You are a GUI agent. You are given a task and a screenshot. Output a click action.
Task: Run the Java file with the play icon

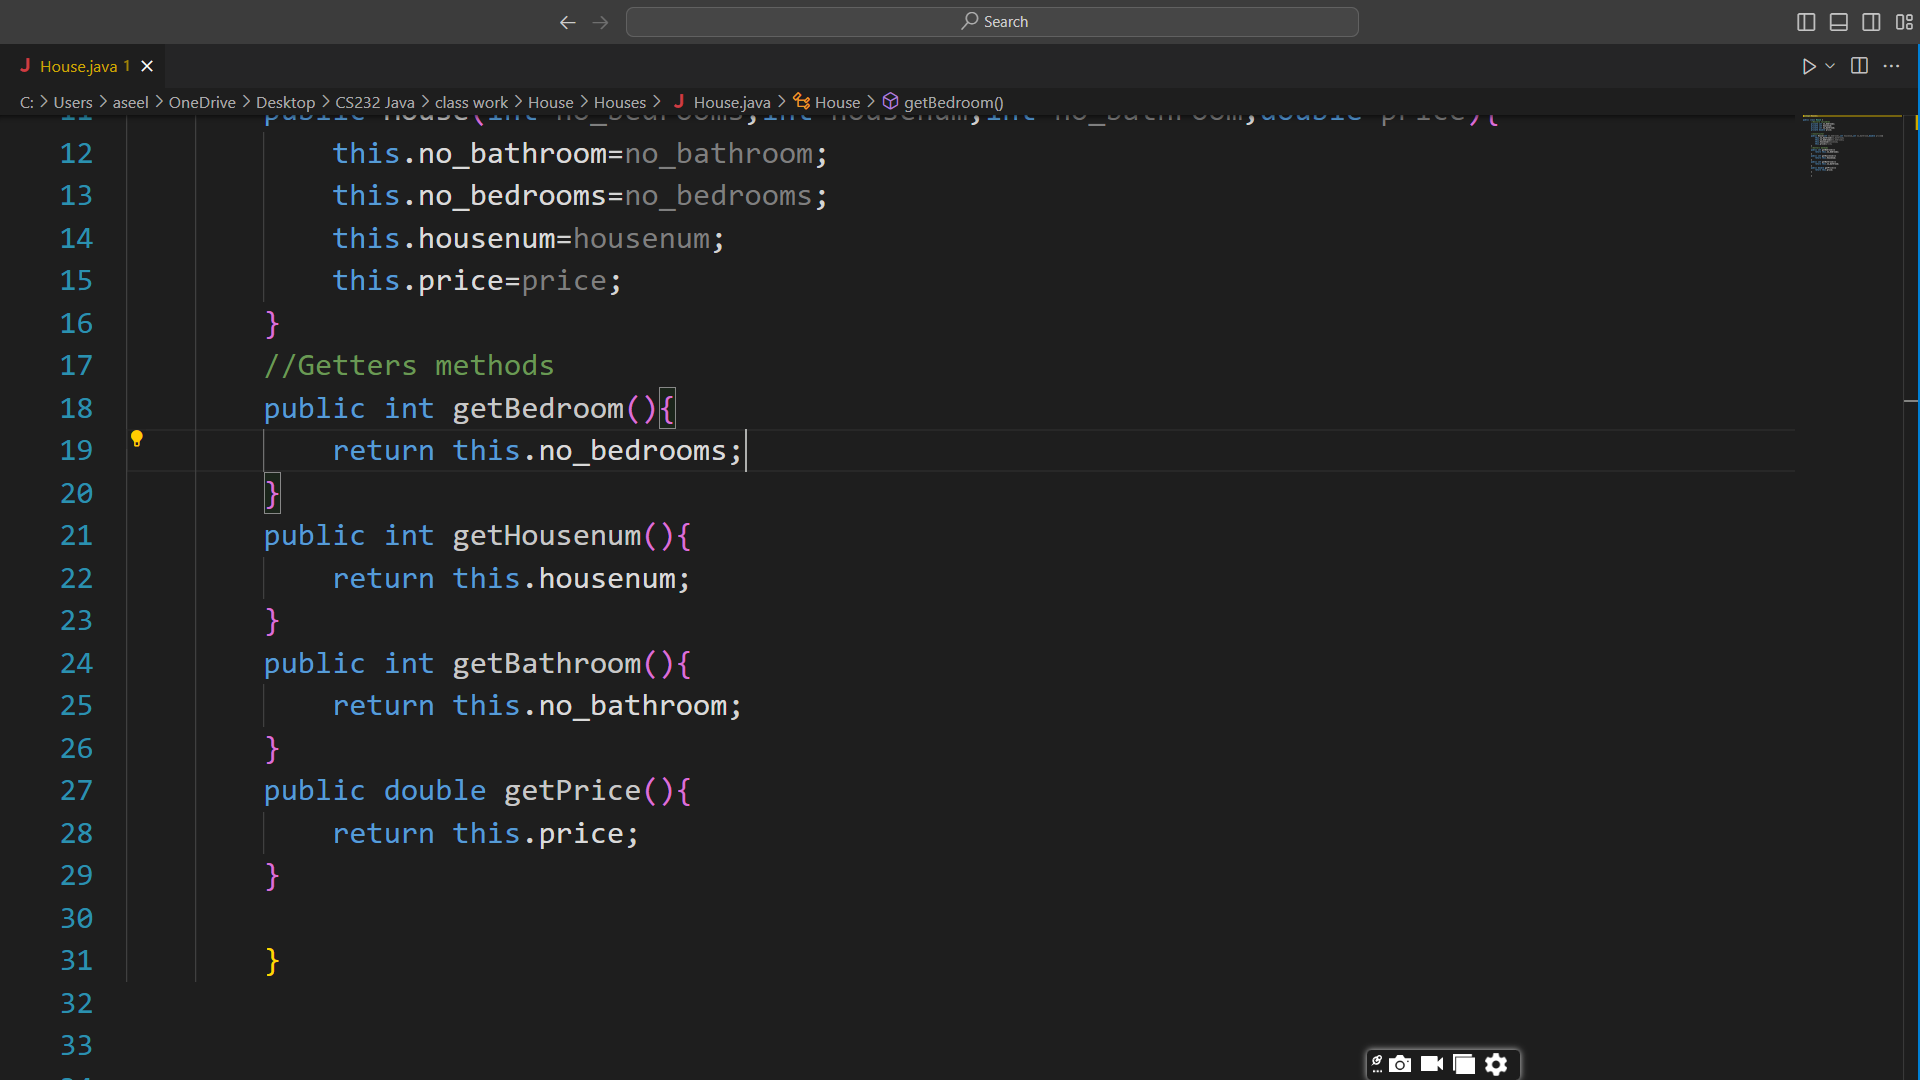(x=1808, y=66)
